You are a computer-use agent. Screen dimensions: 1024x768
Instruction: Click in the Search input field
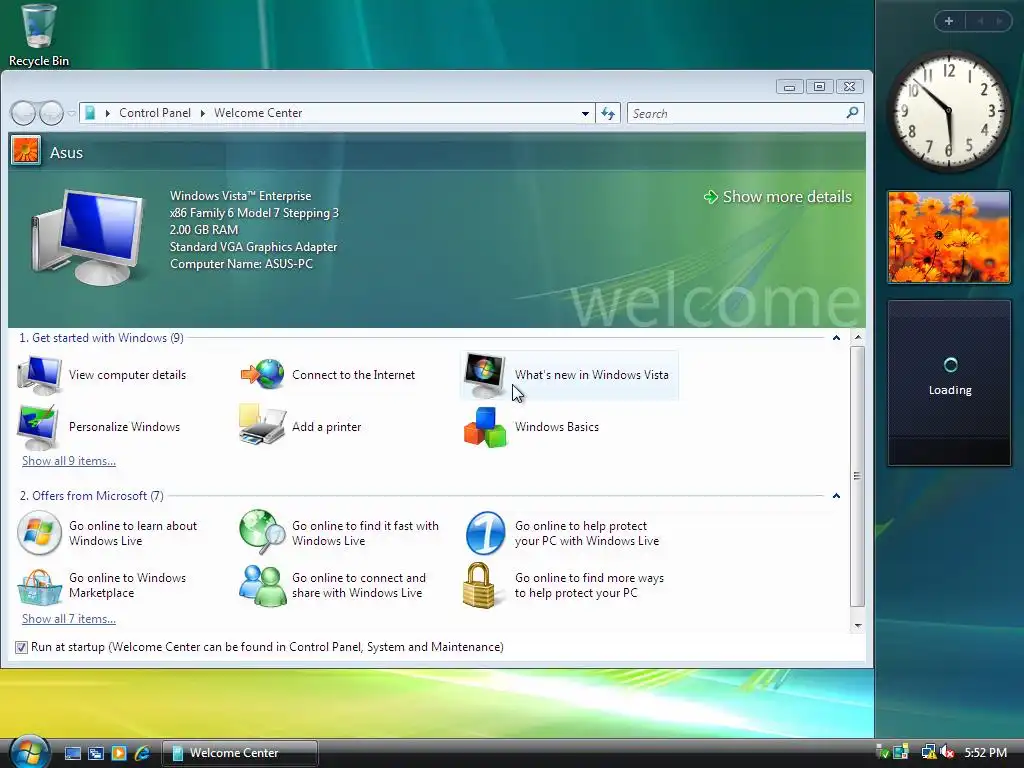(x=737, y=114)
